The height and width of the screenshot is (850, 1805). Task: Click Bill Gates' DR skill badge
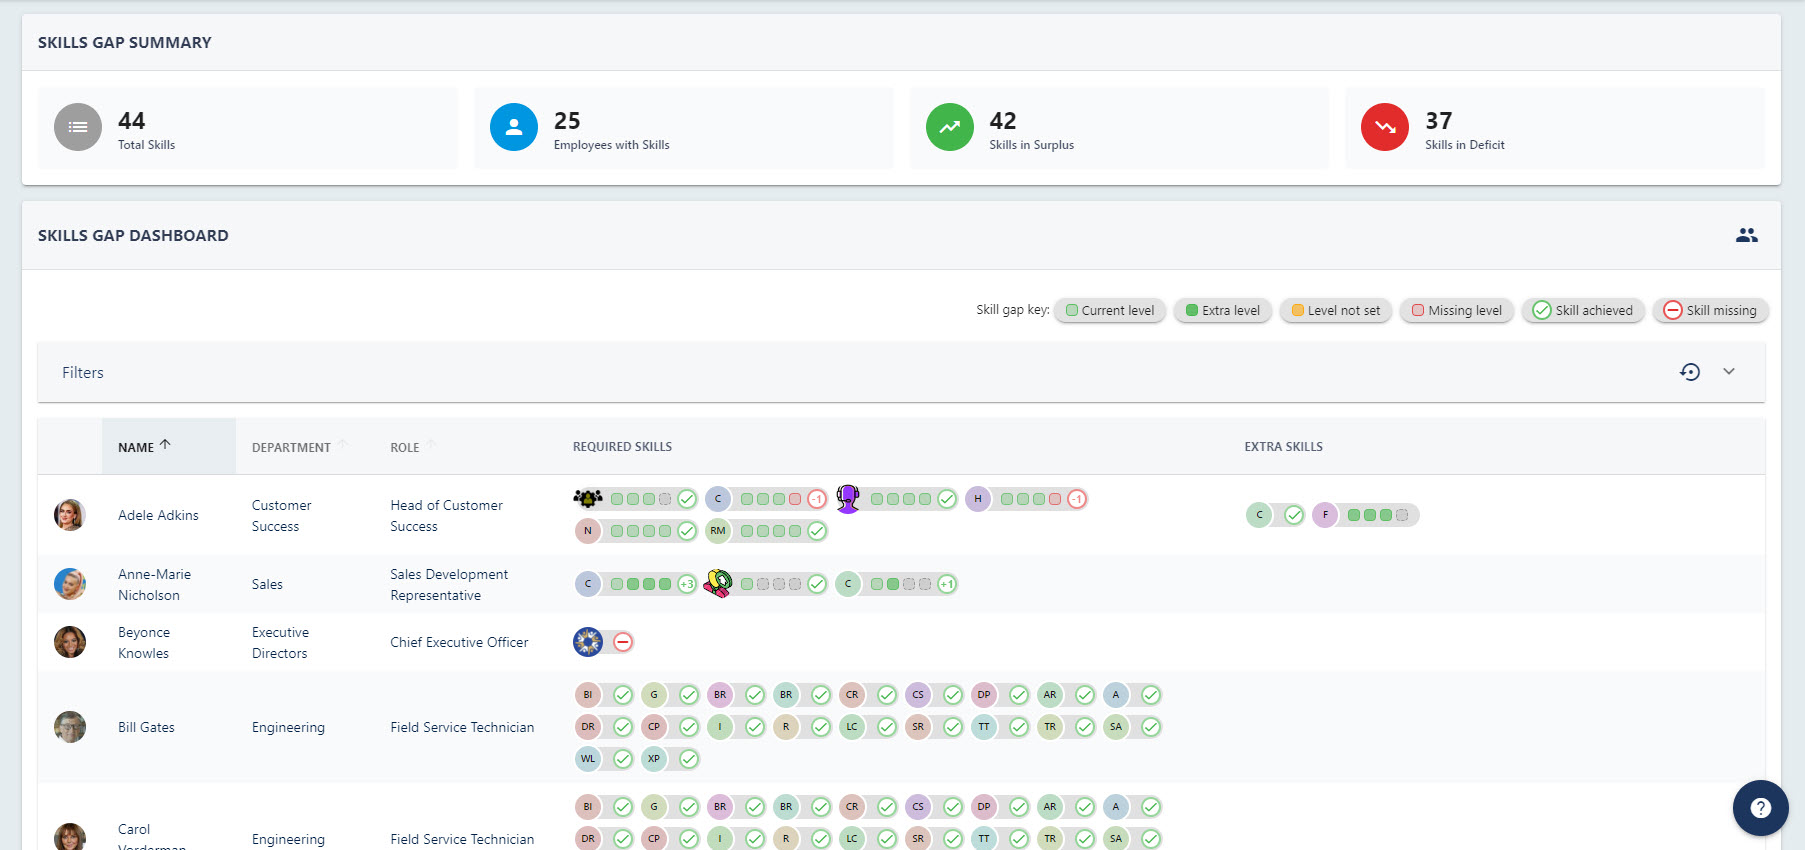[x=588, y=727]
